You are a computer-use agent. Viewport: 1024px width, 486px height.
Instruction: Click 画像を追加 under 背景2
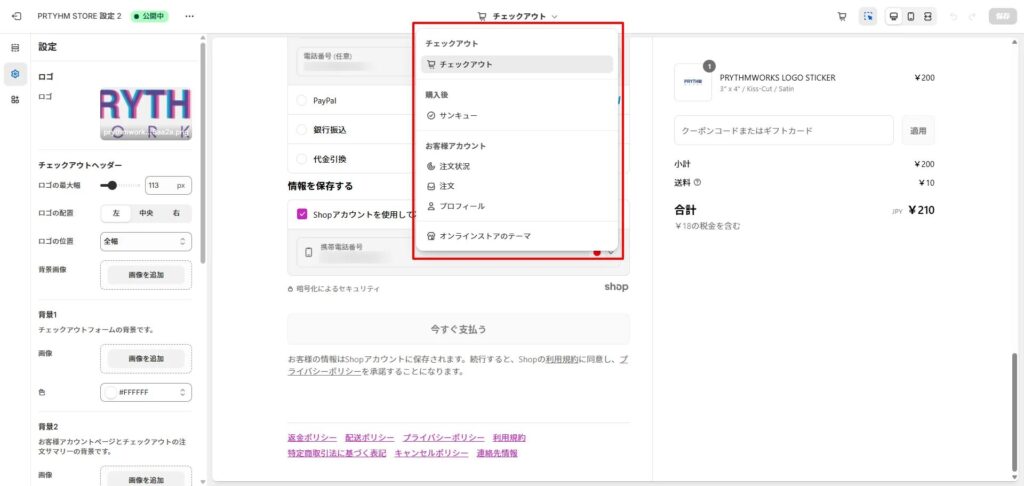(x=146, y=479)
